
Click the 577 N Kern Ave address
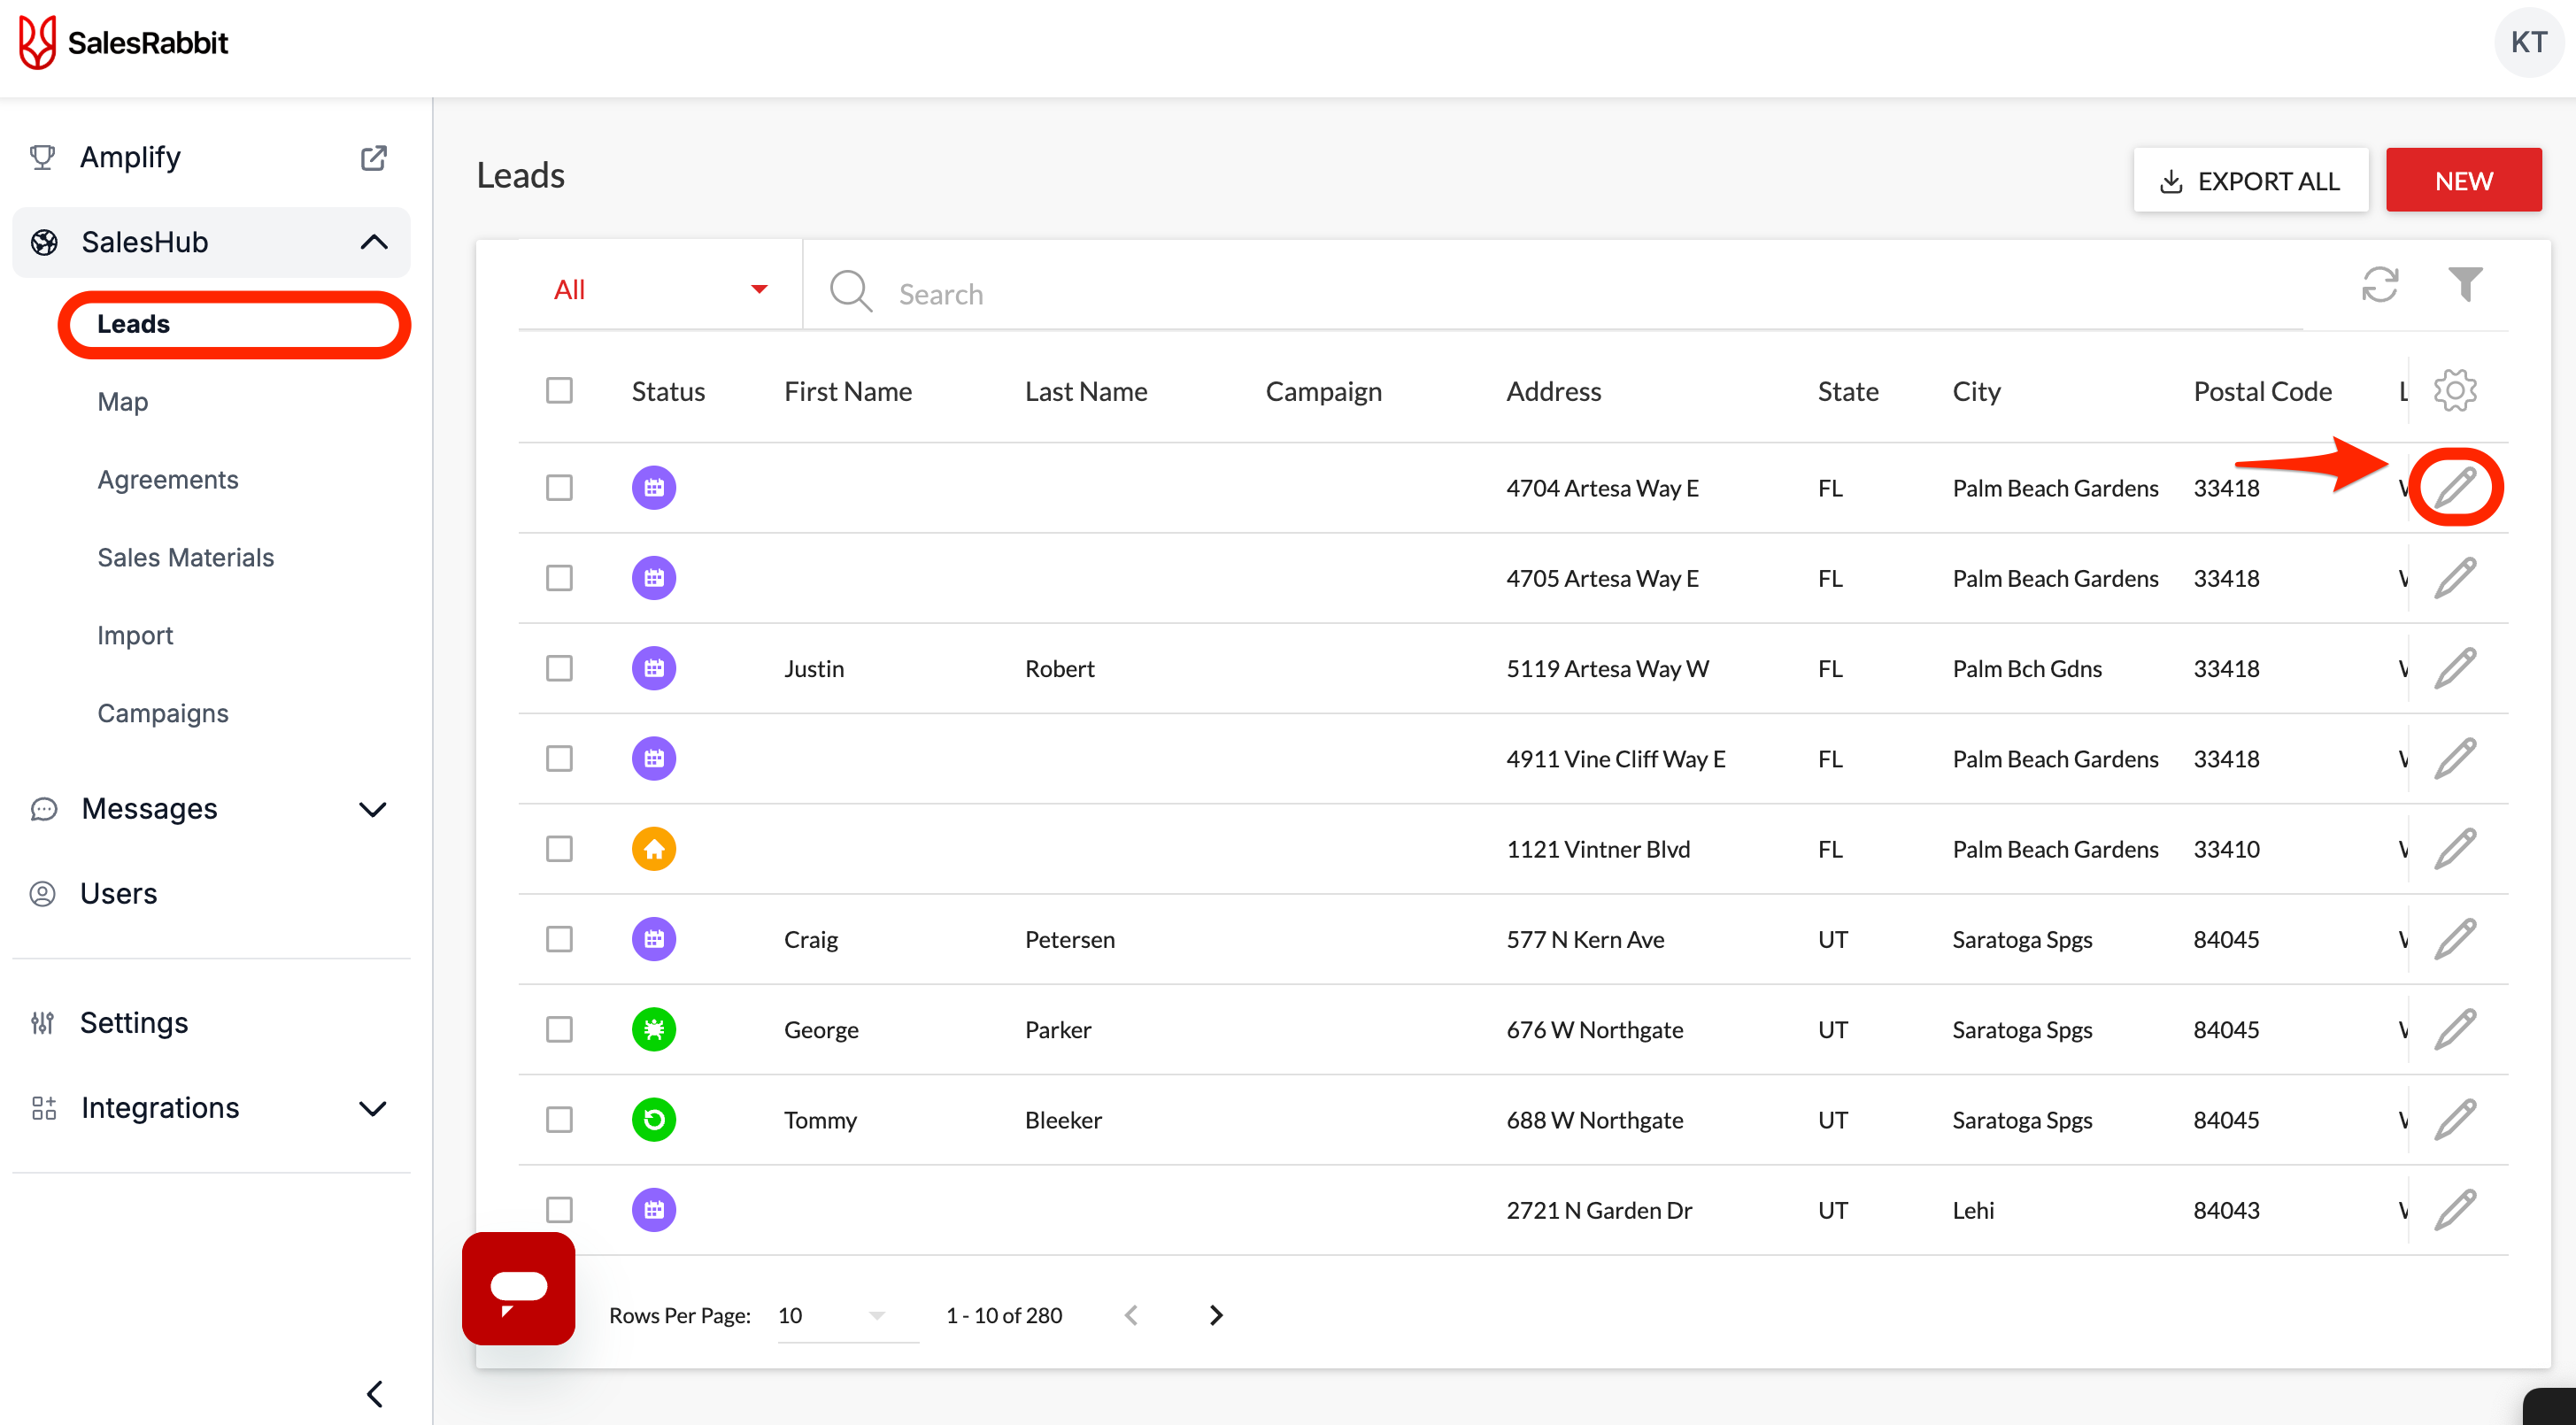(x=1585, y=939)
